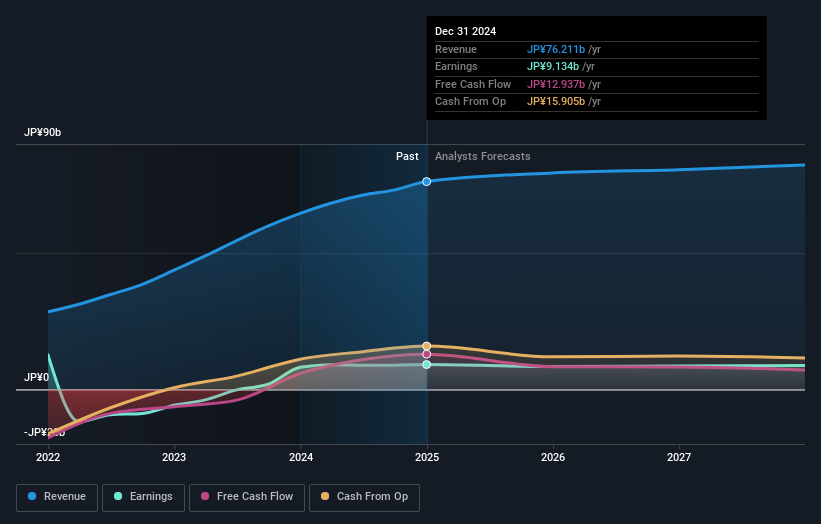Click the 2025 x-axis label

click(x=427, y=457)
